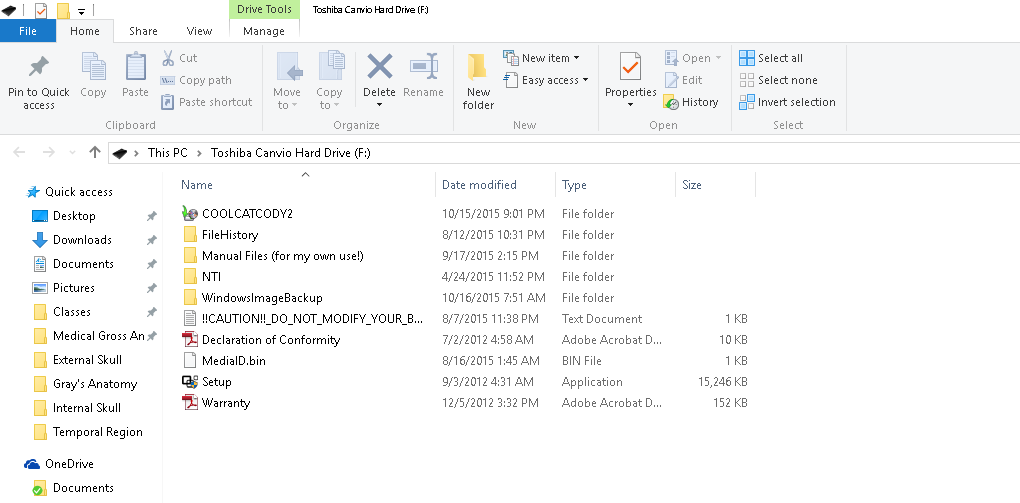
Task: Open the Share ribbon tab
Action: coord(142,31)
